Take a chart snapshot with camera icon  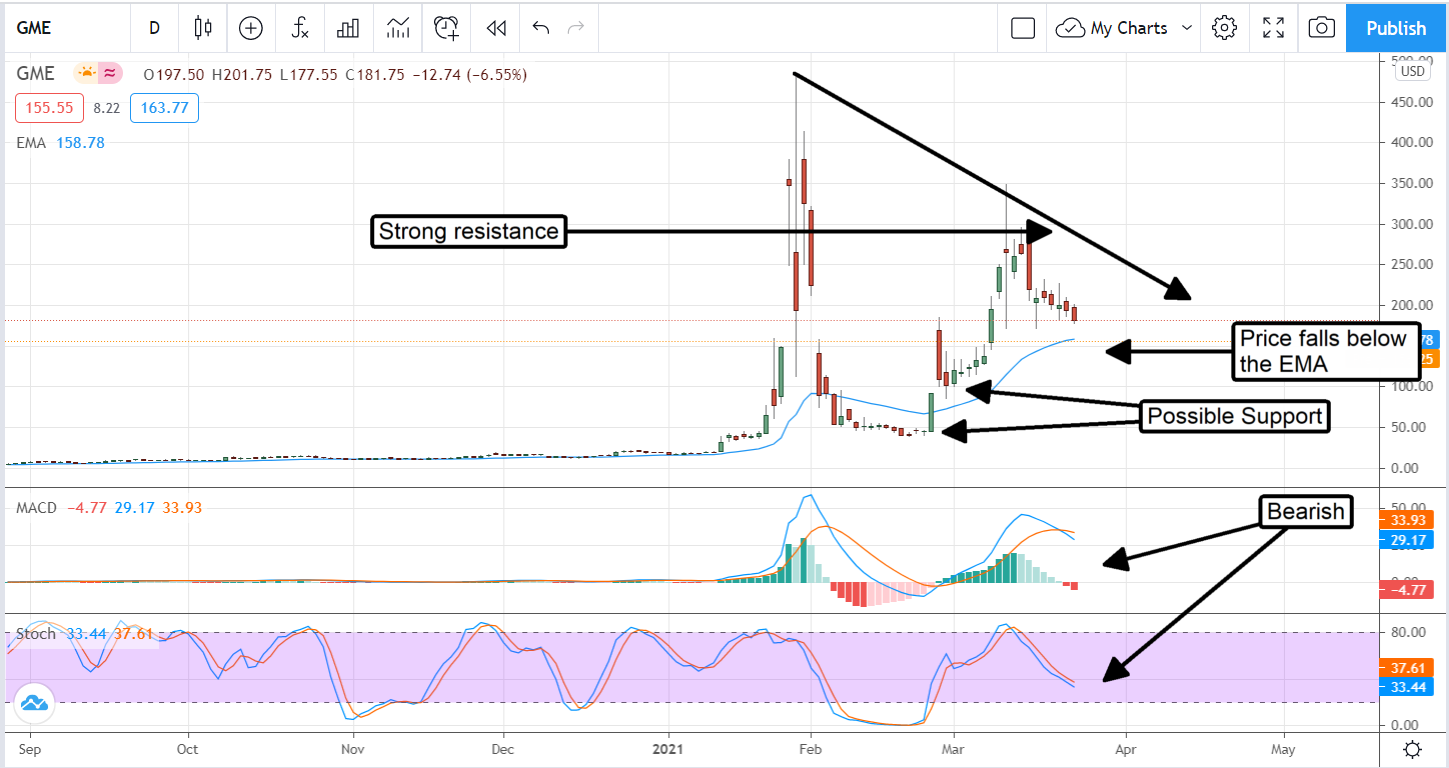point(1321,28)
